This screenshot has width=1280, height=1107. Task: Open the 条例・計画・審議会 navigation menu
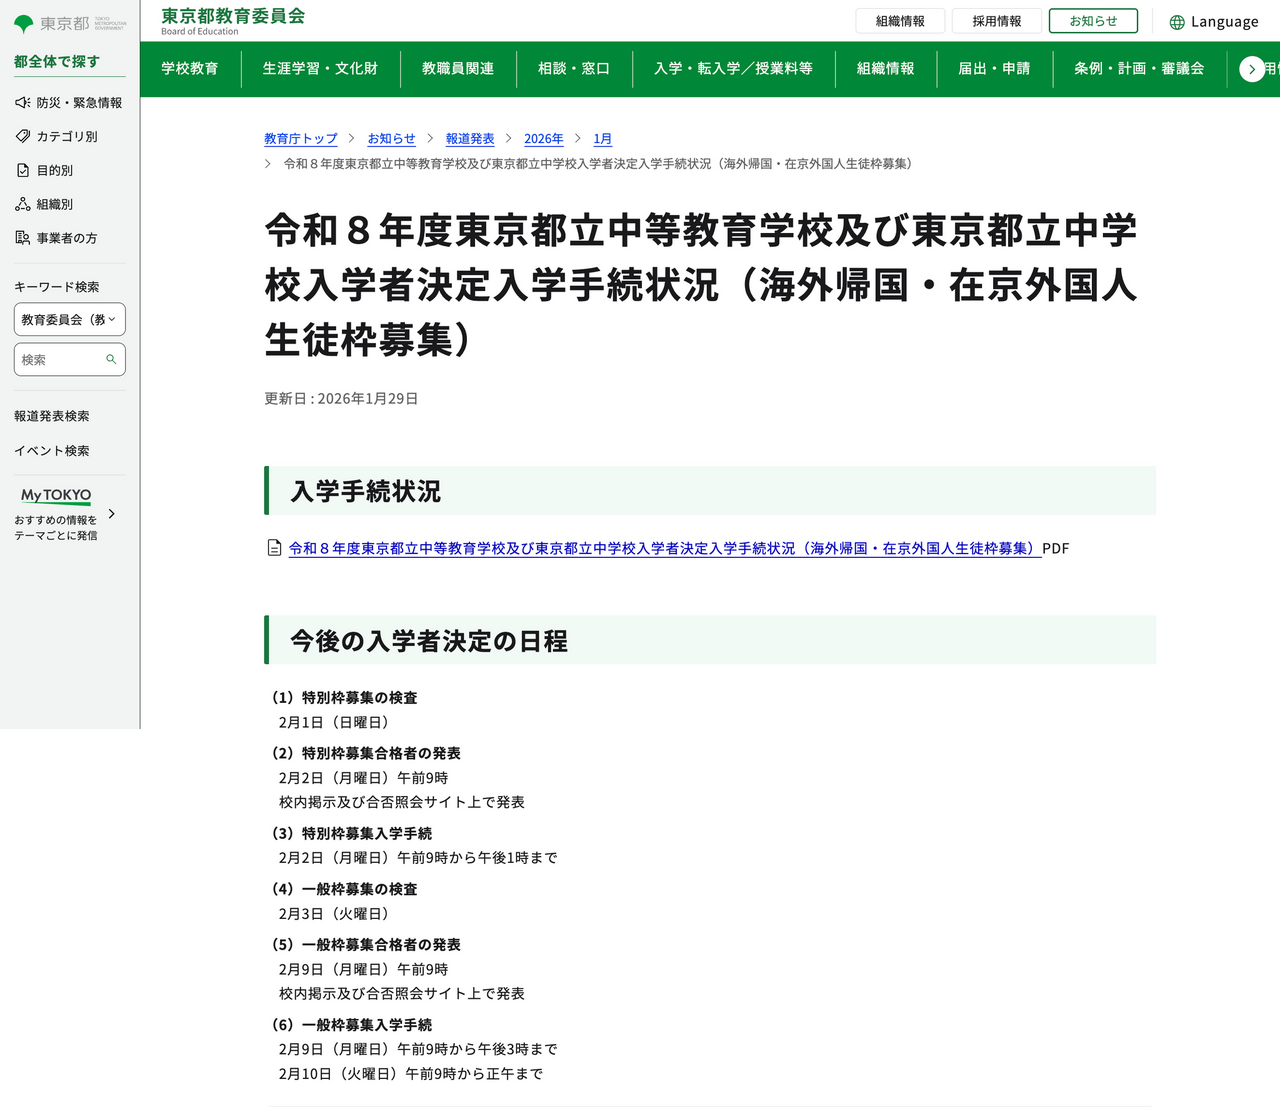coord(1139,69)
